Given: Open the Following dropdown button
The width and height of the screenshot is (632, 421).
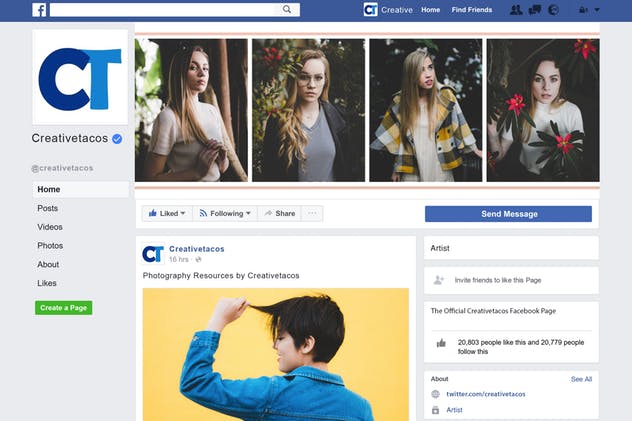Looking at the screenshot, I should pos(225,214).
